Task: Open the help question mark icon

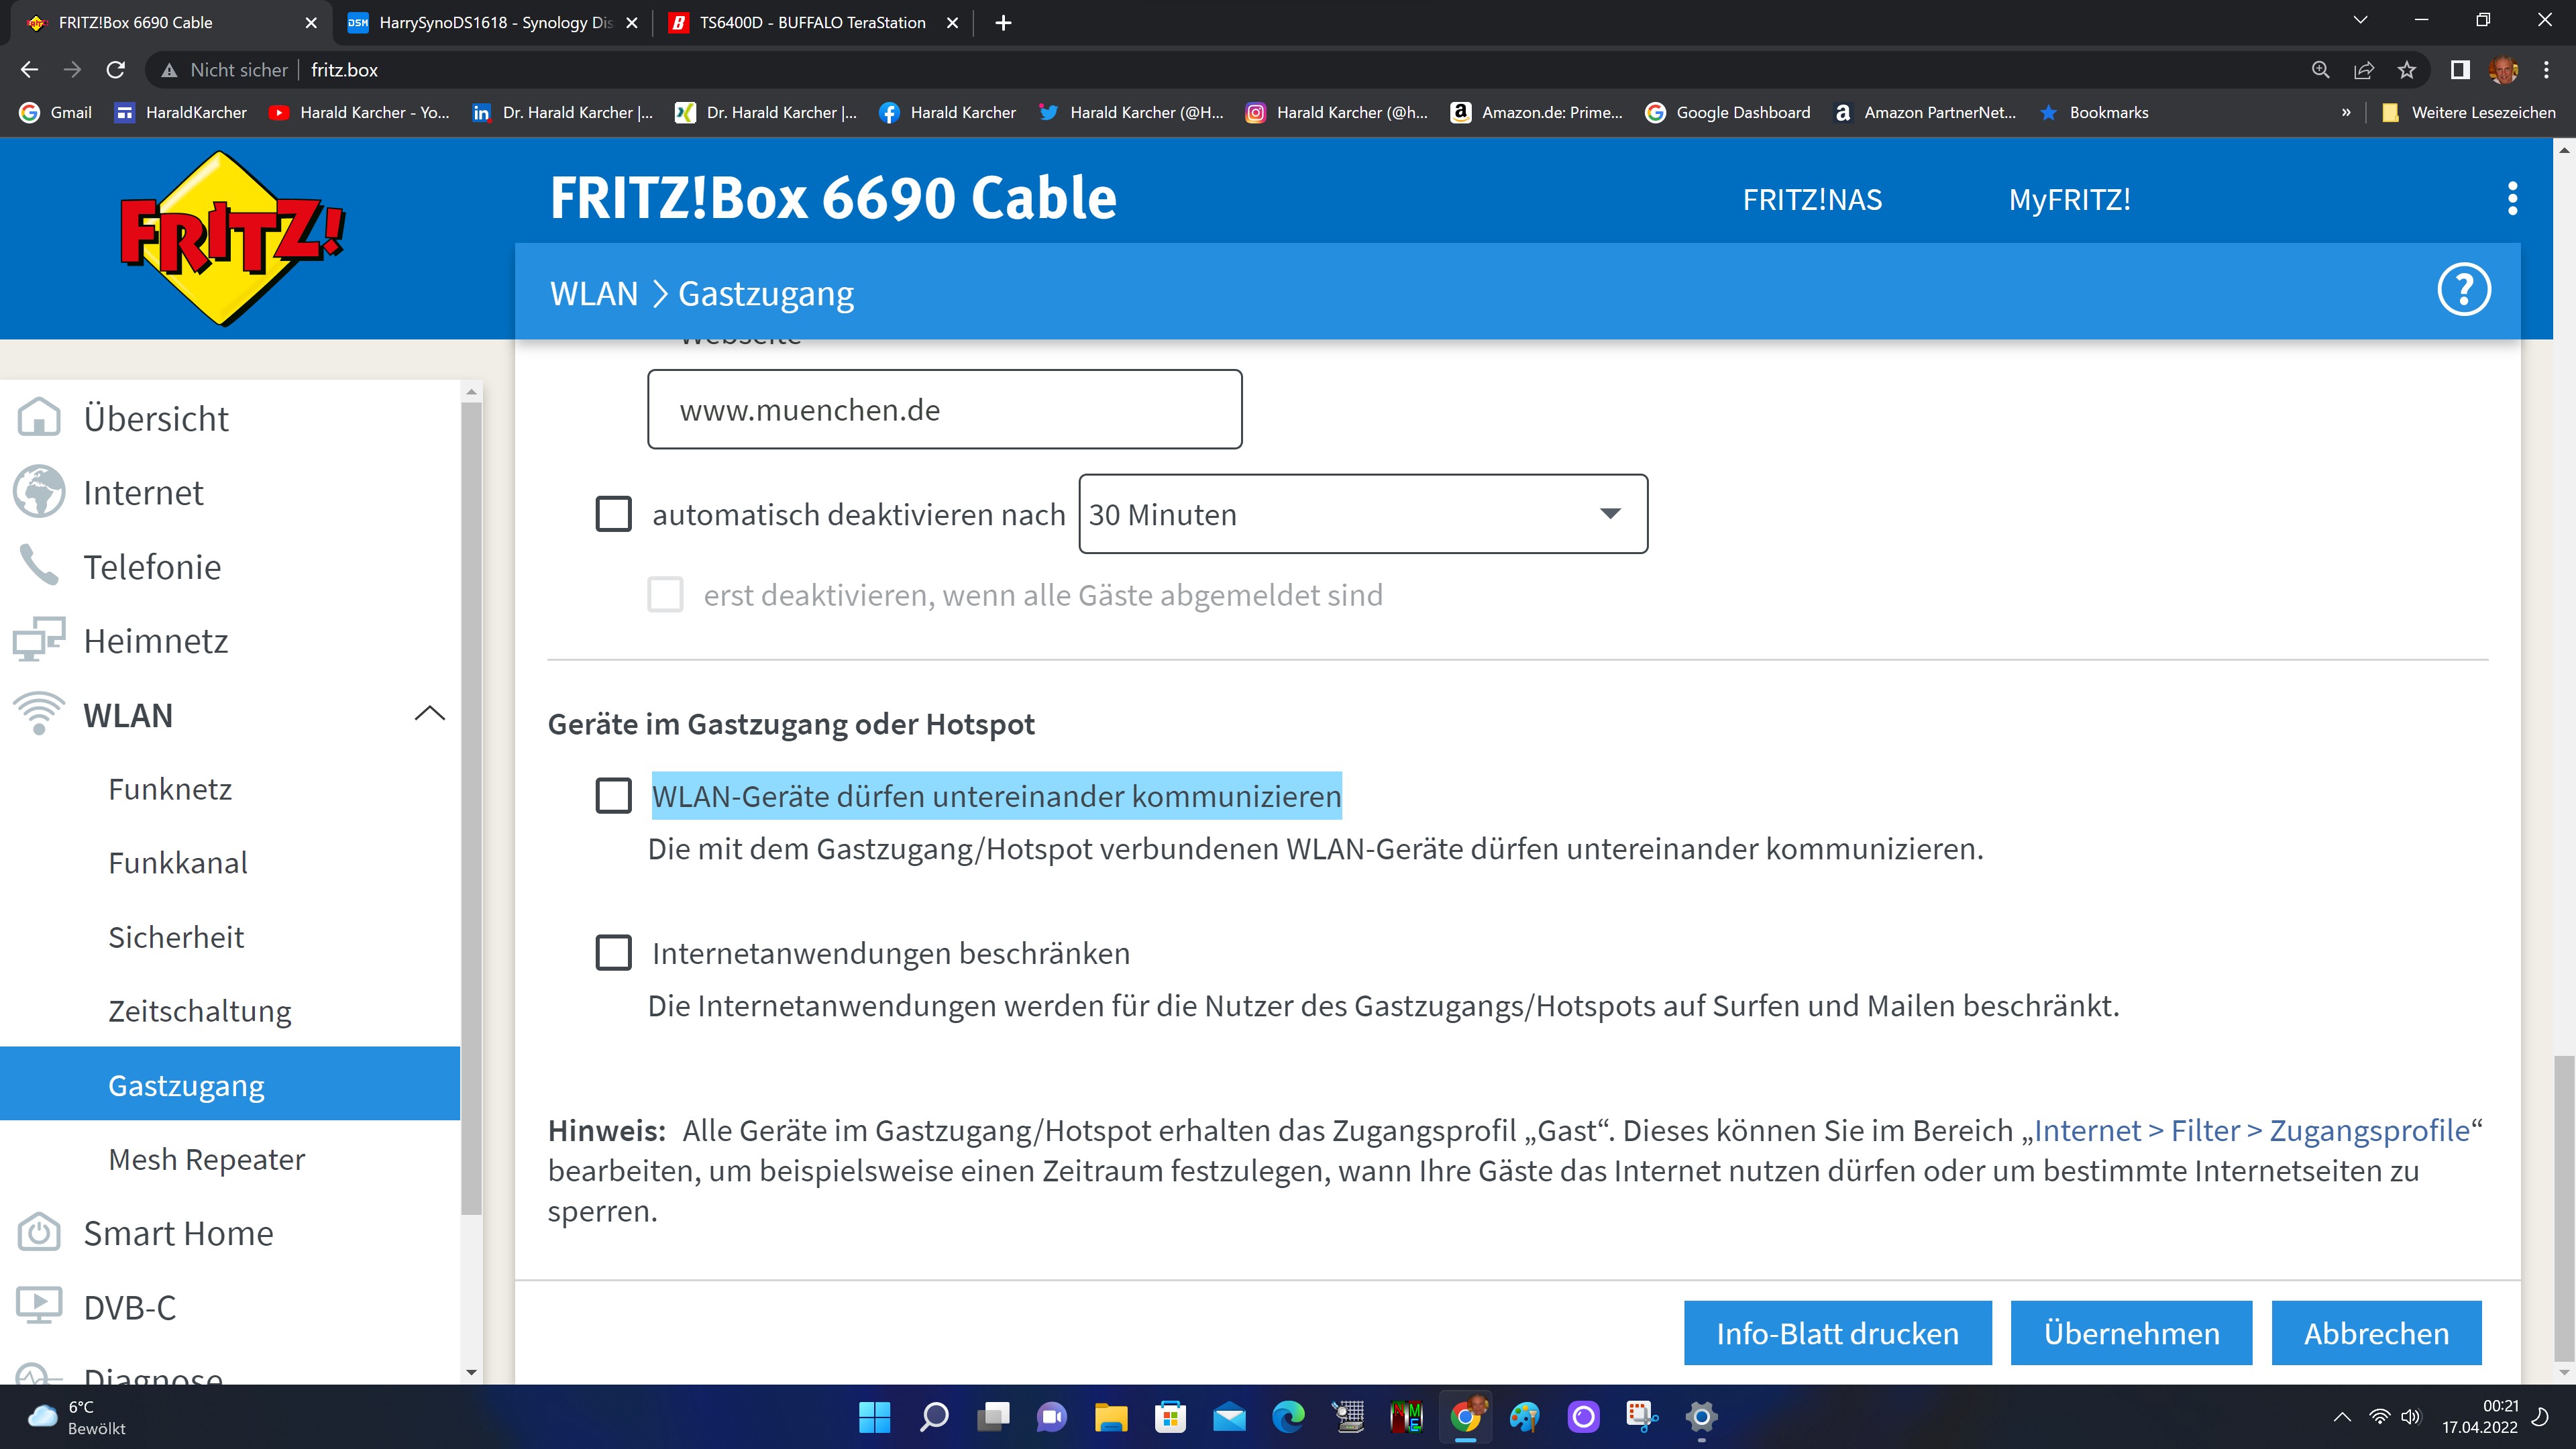Action: [2464, 289]
